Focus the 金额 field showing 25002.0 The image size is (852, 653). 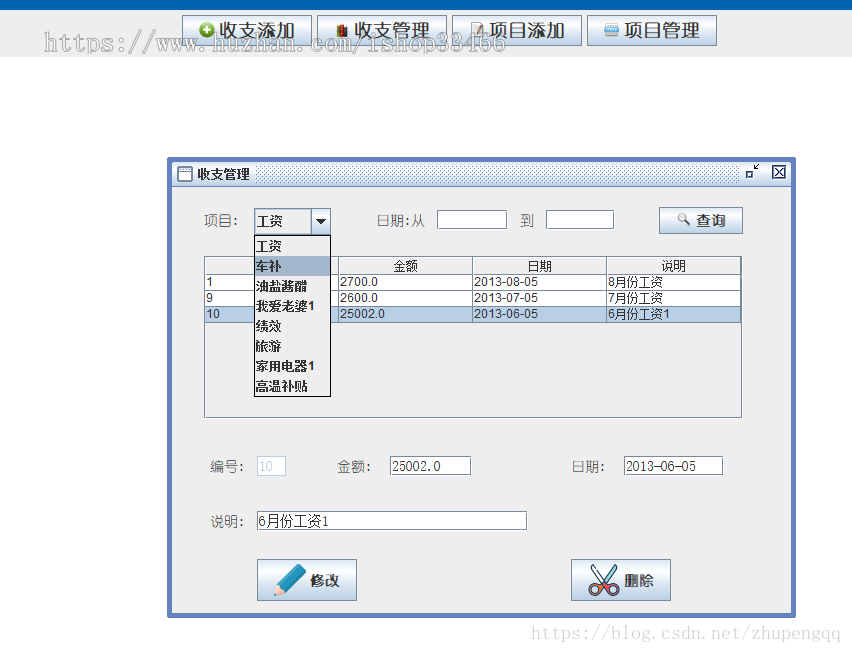click(x=430, y=466)
